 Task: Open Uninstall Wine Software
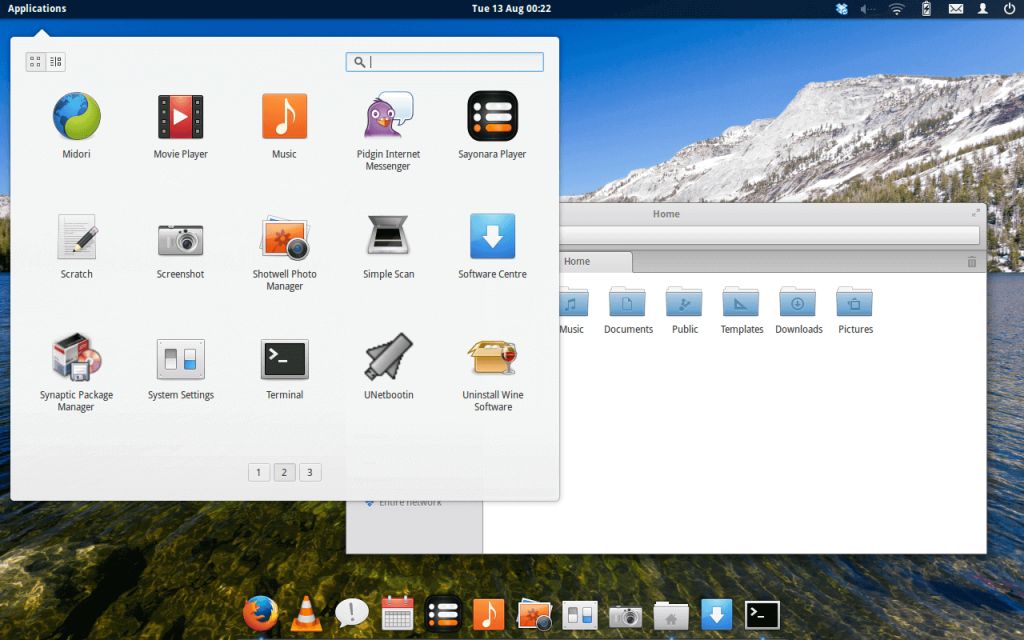[492, 357]
